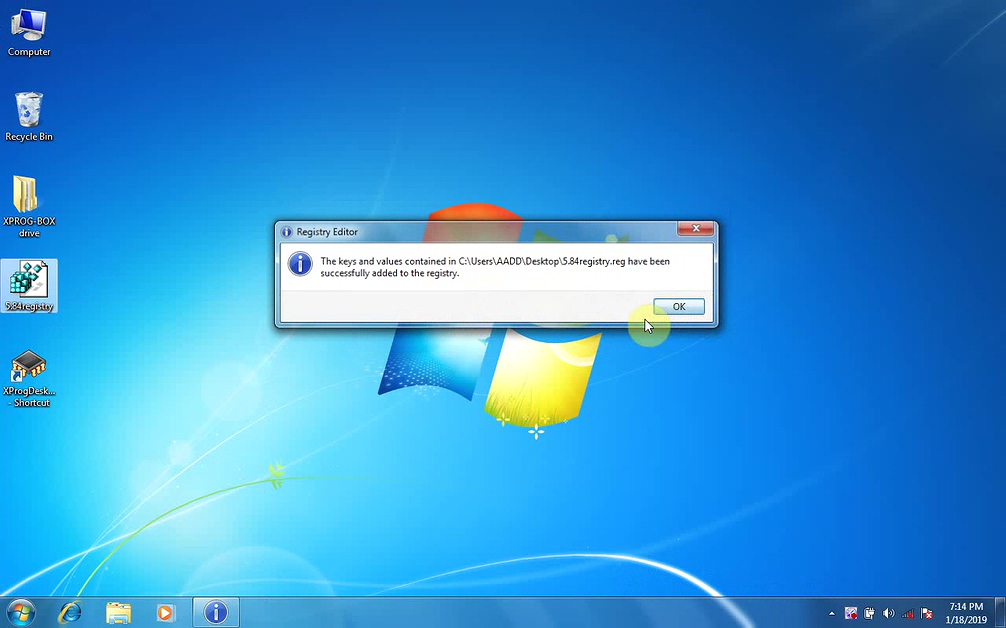The height and width of the screenshot is (628, 1006).
Task: Click the safely remove hardware tray icon
Action: 869,614
